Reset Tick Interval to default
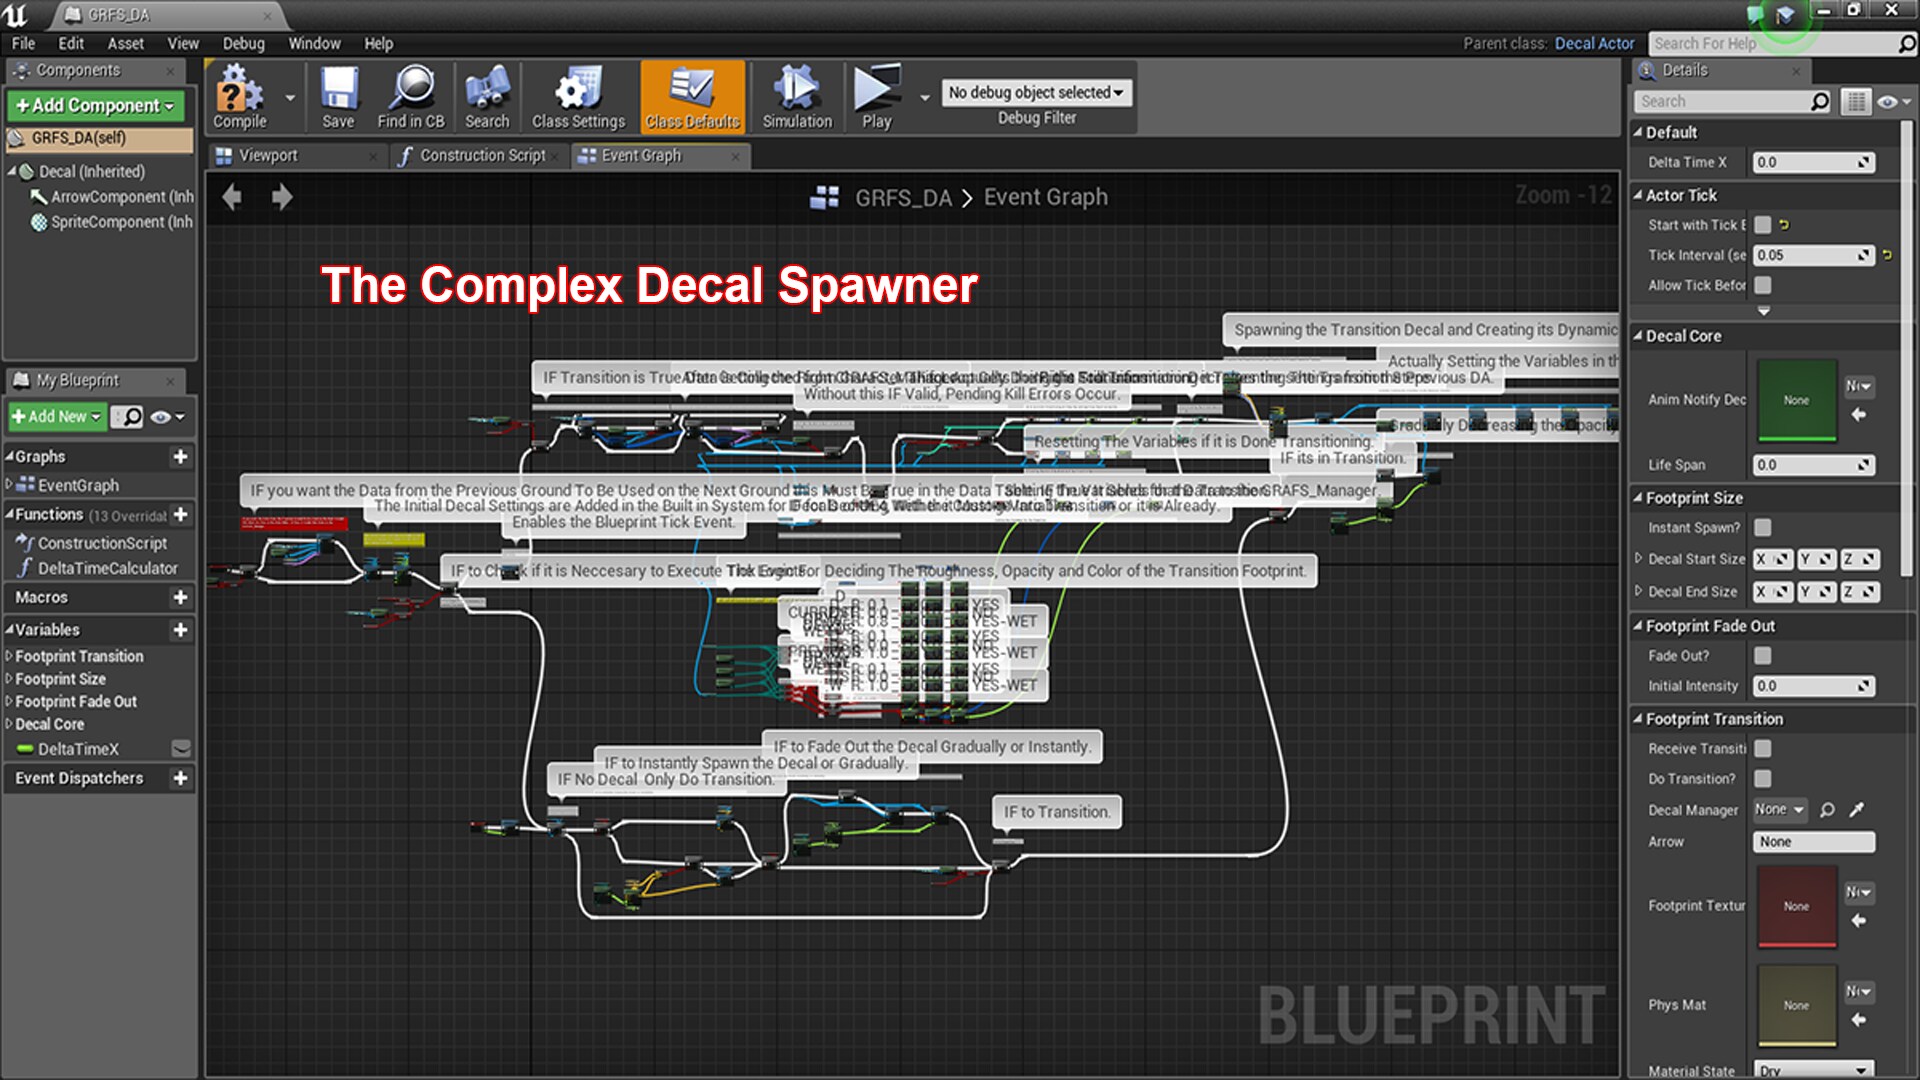This screenshot has width=1920, height=1080. [x=1887, y=255]
